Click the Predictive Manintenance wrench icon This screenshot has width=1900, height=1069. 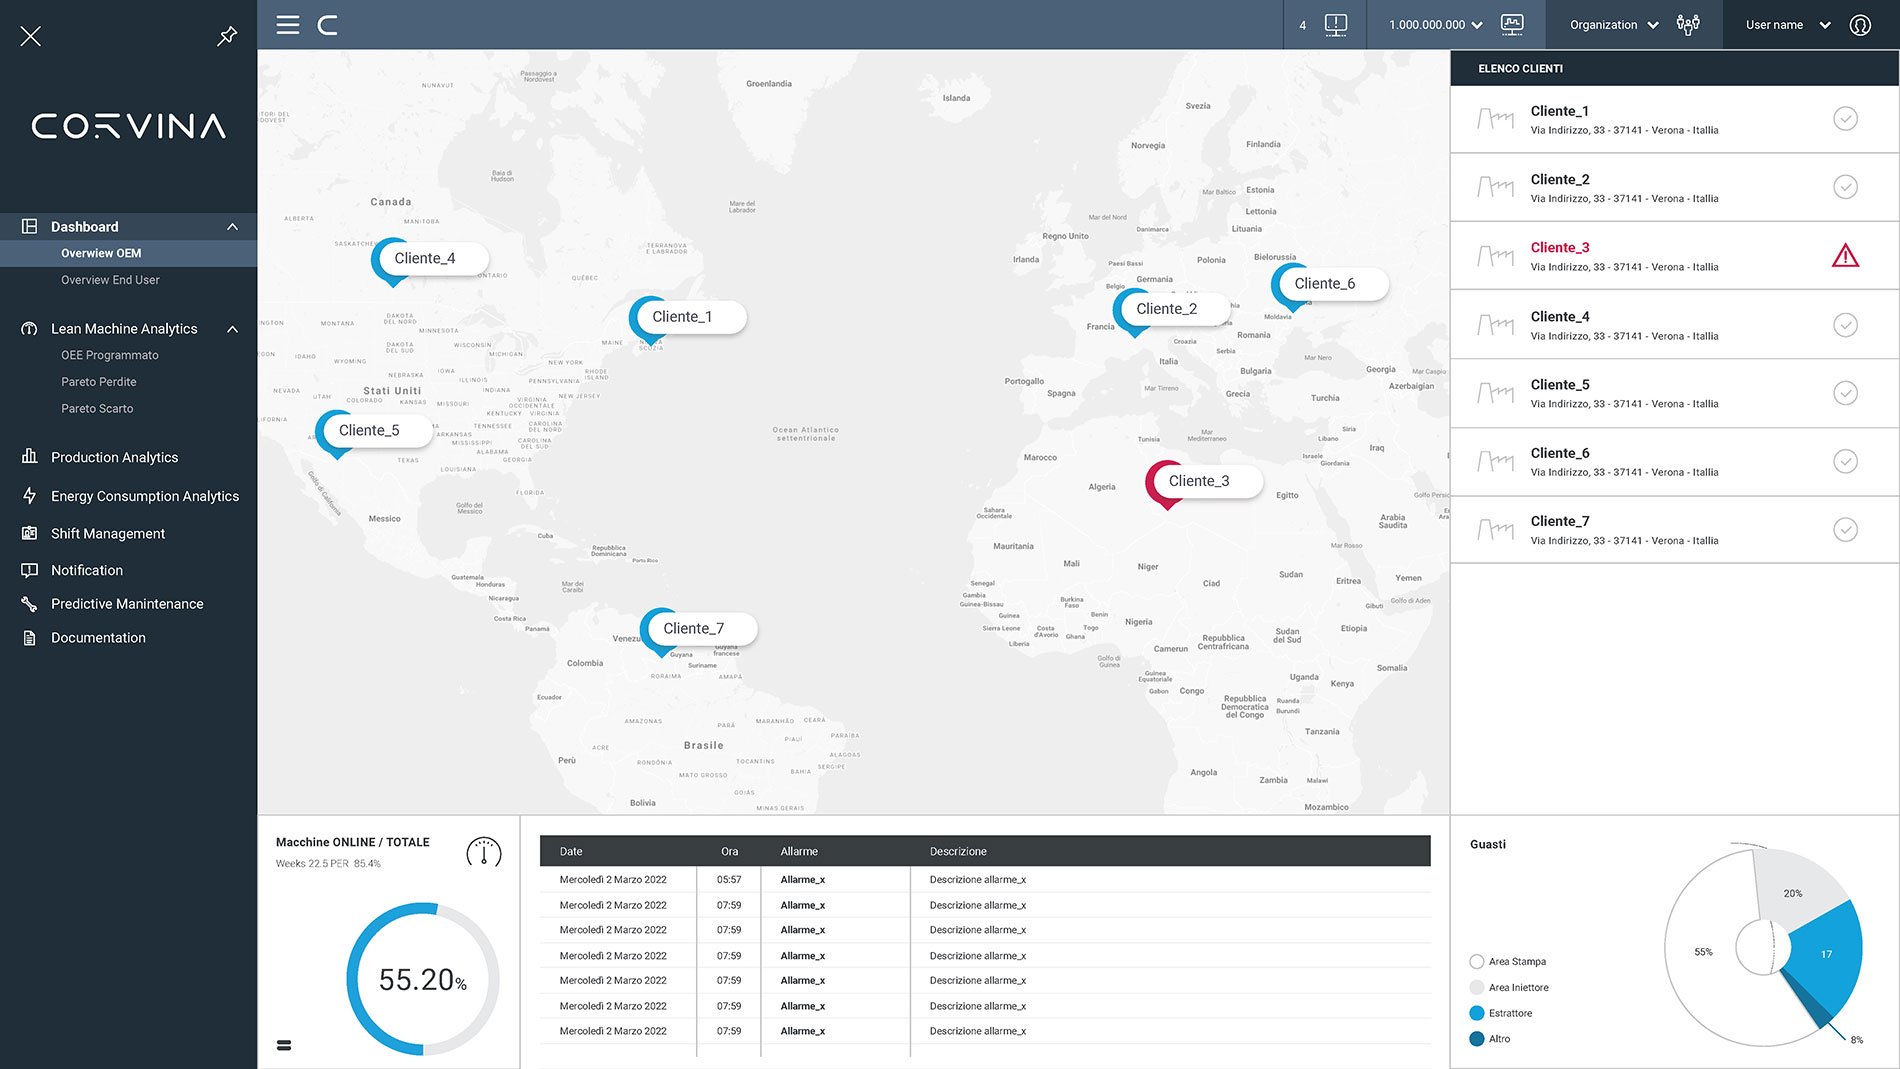[27, 603]
